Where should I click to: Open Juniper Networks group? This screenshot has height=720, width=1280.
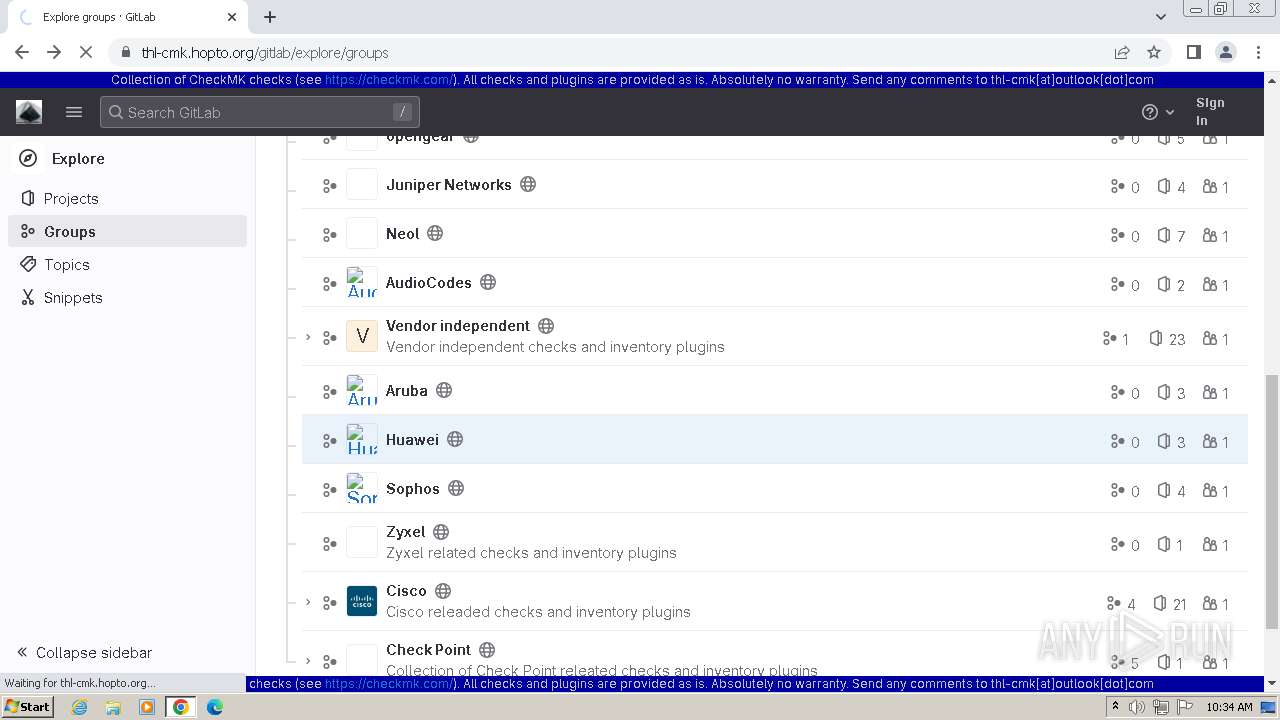click(x=449, y=184)
